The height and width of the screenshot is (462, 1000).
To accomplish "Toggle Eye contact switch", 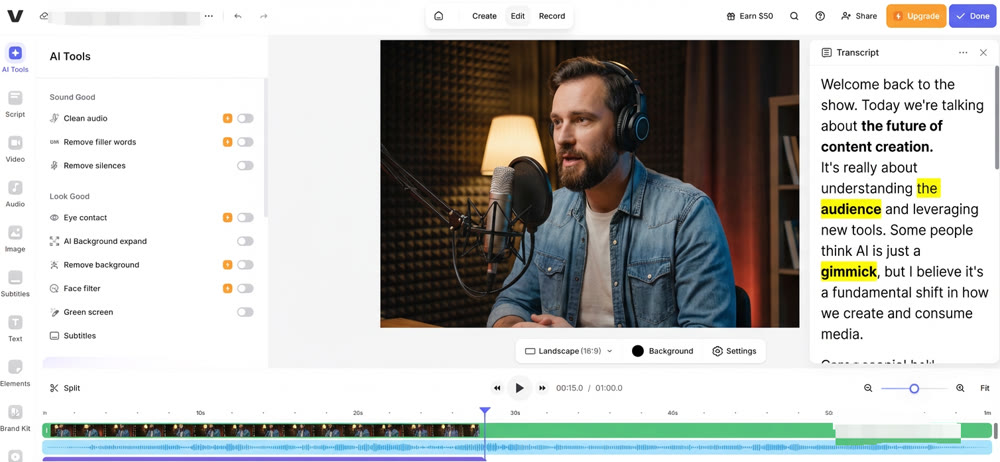I will click(x=245, y=218).
